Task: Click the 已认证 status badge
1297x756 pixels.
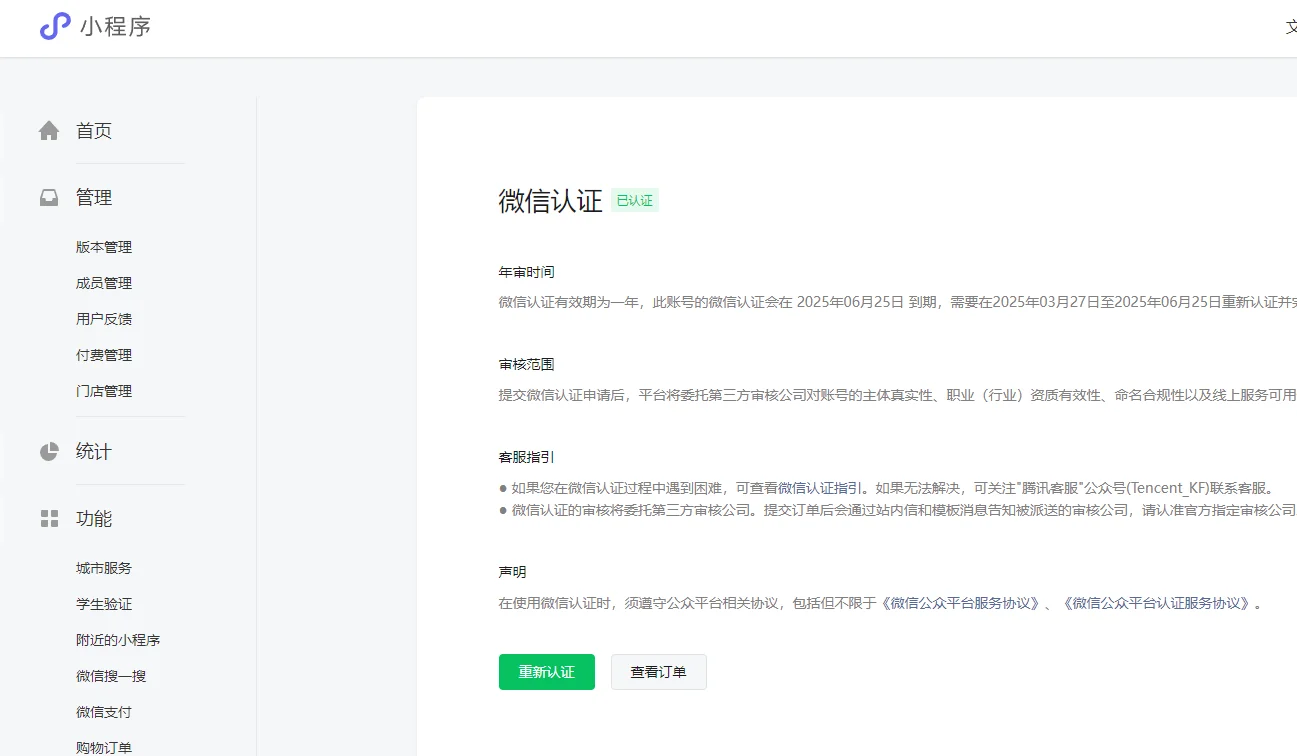Action: (x=635, y=201)
